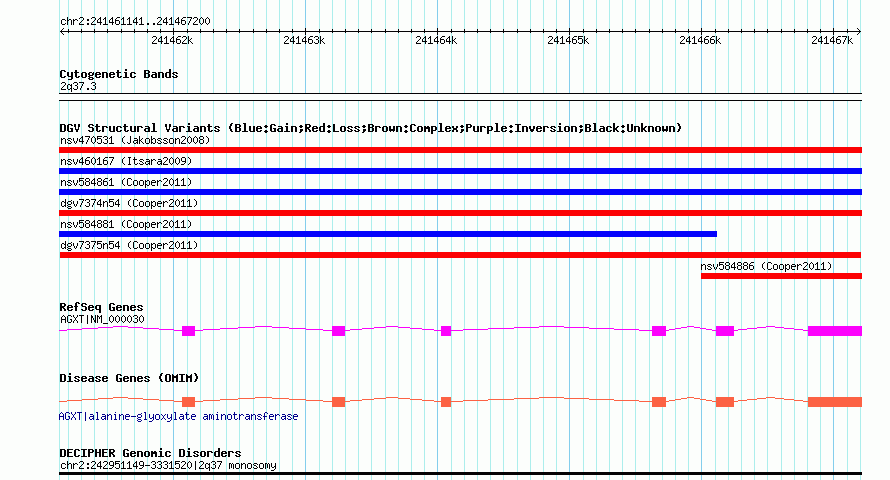Click the 241464k ruler position label
Screen dimensions: 890x480
point(436,40)
